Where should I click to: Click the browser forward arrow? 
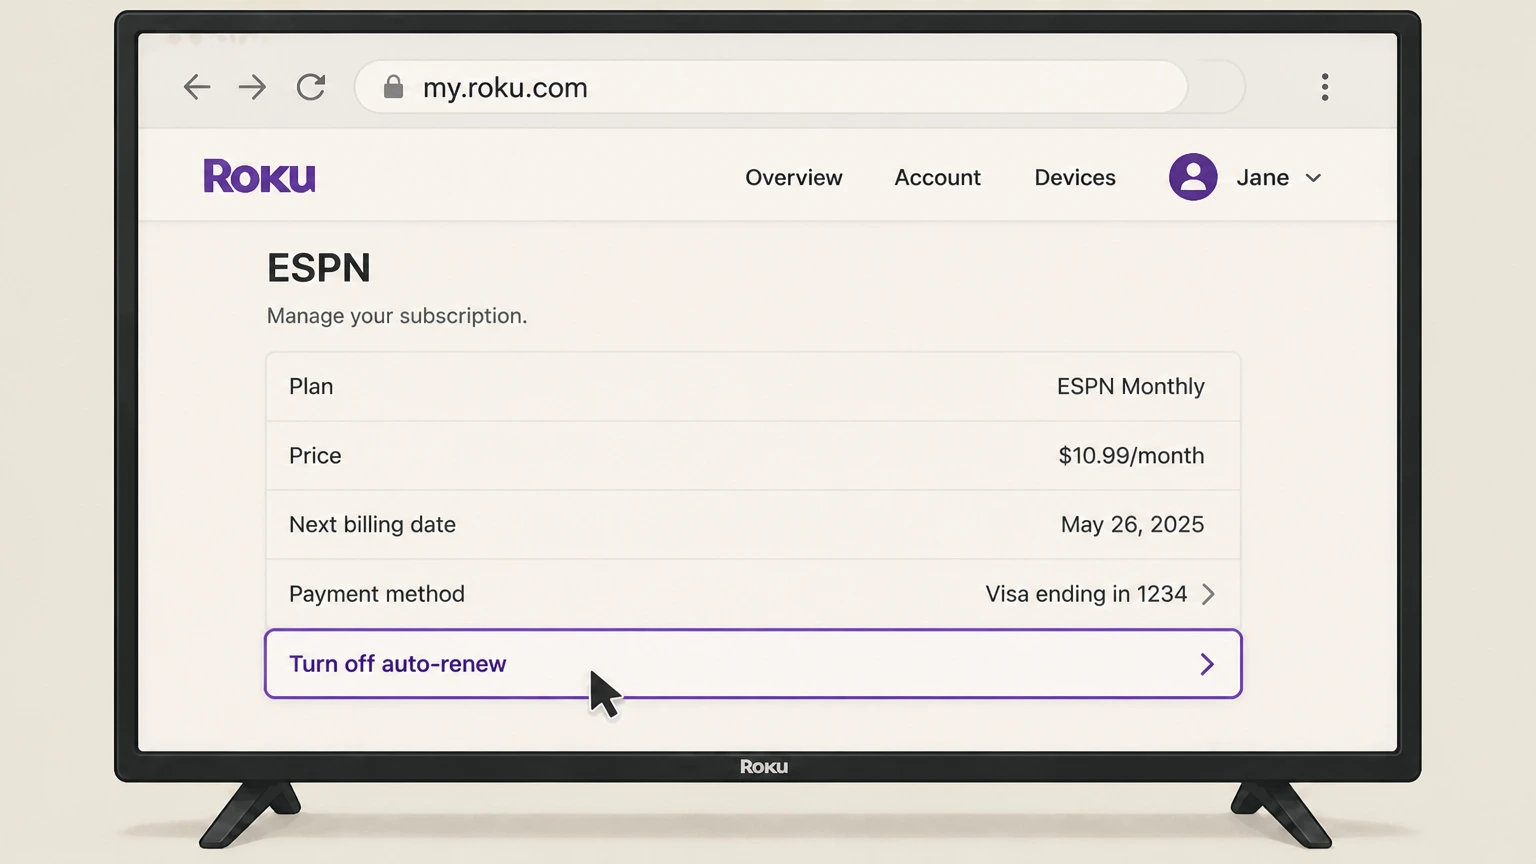(x=253, y=87)
